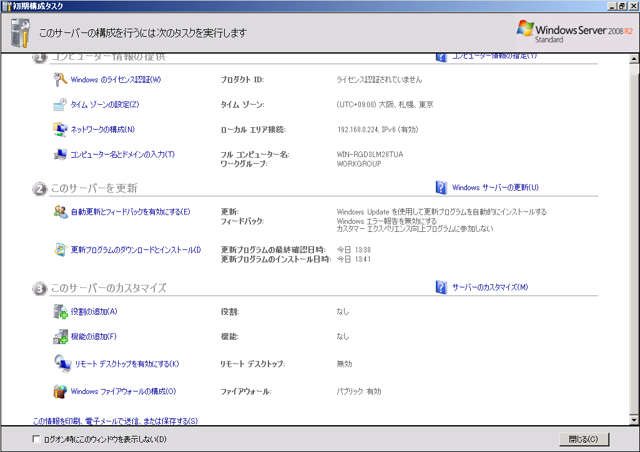This screenshot has height=452, width=640.
Task: Minimize the 初期構成タスク window
Action: coord(611,6)
